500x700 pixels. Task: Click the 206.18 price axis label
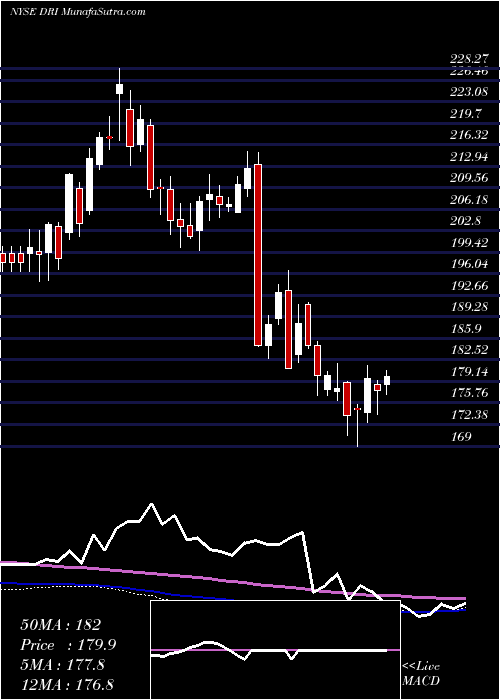tap(469, 200)
